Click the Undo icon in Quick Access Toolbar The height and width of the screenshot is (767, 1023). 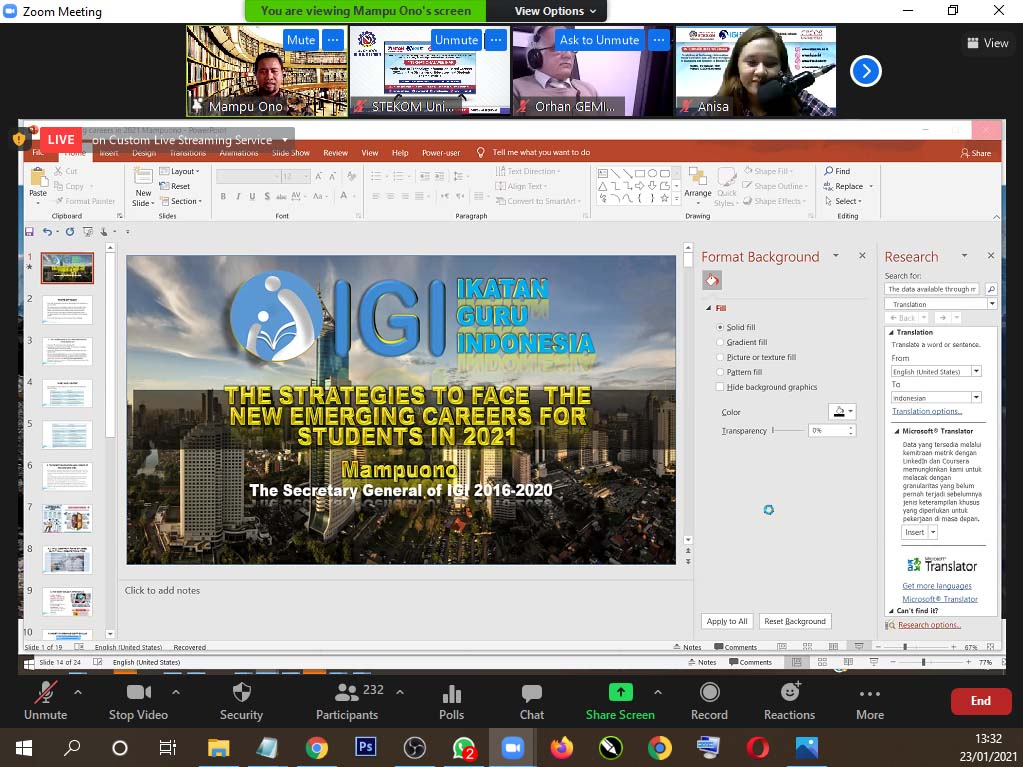tap(47, 232)
